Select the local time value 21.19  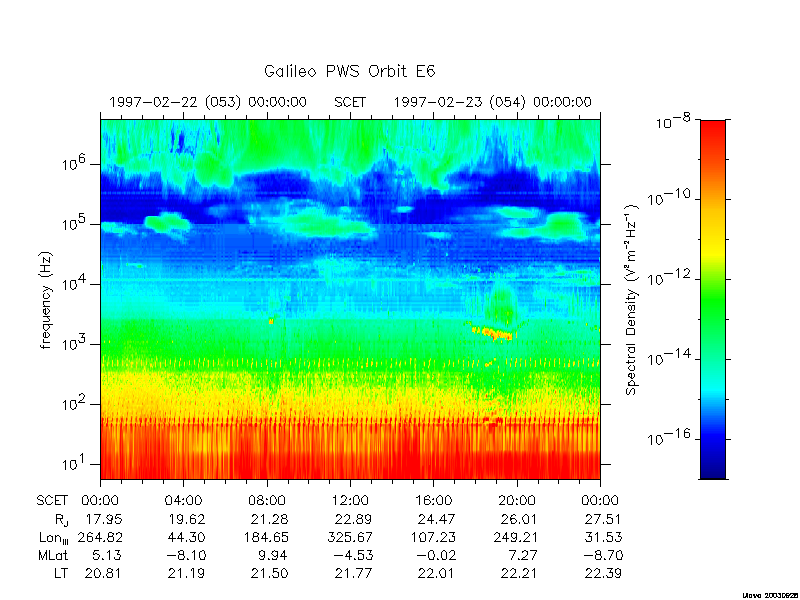187,573
